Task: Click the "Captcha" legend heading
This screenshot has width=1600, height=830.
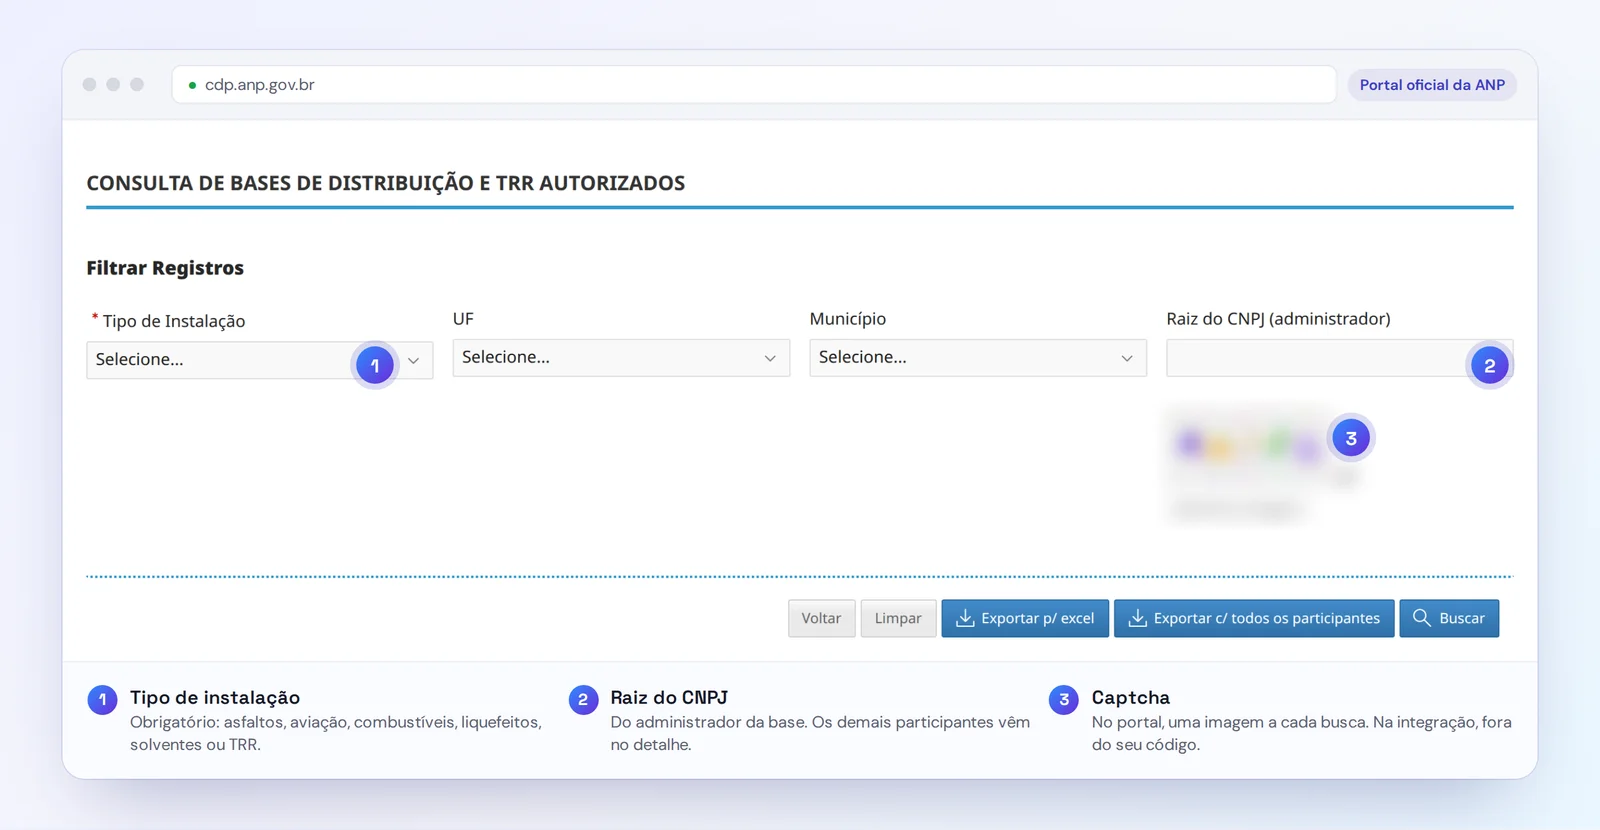Action: pos(1131,698)
